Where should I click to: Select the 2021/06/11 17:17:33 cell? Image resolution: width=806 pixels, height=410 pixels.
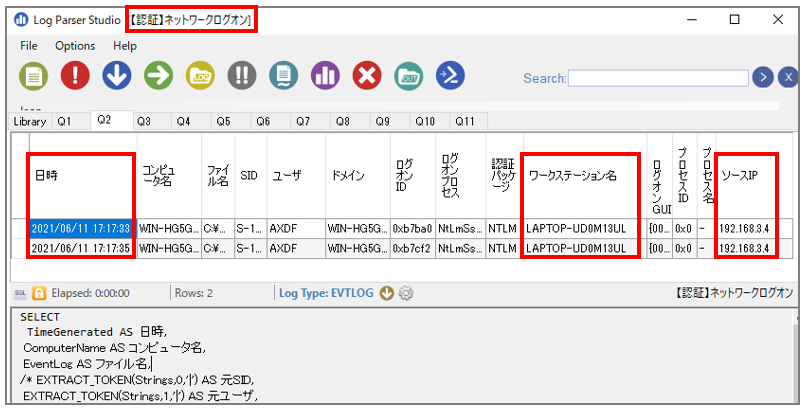coord(81,228)
